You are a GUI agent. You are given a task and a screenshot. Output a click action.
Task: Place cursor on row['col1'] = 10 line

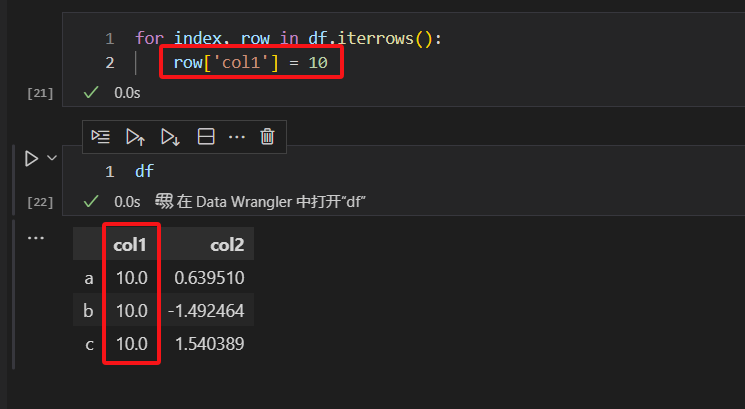(x=250, y=62)
